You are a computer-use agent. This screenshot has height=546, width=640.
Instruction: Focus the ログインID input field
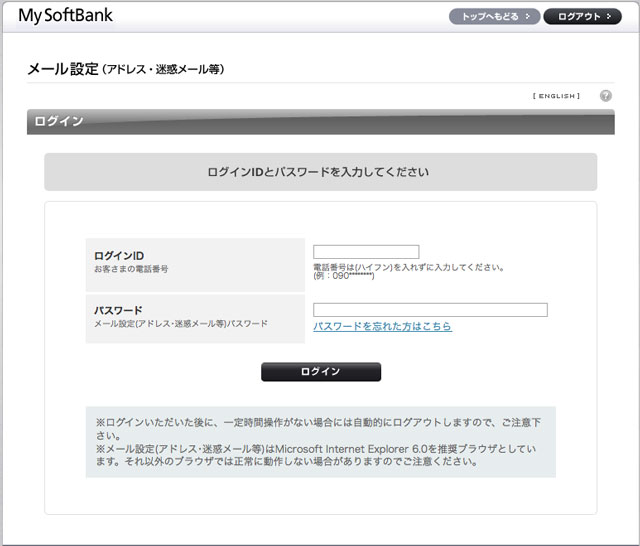click(366, 252)
